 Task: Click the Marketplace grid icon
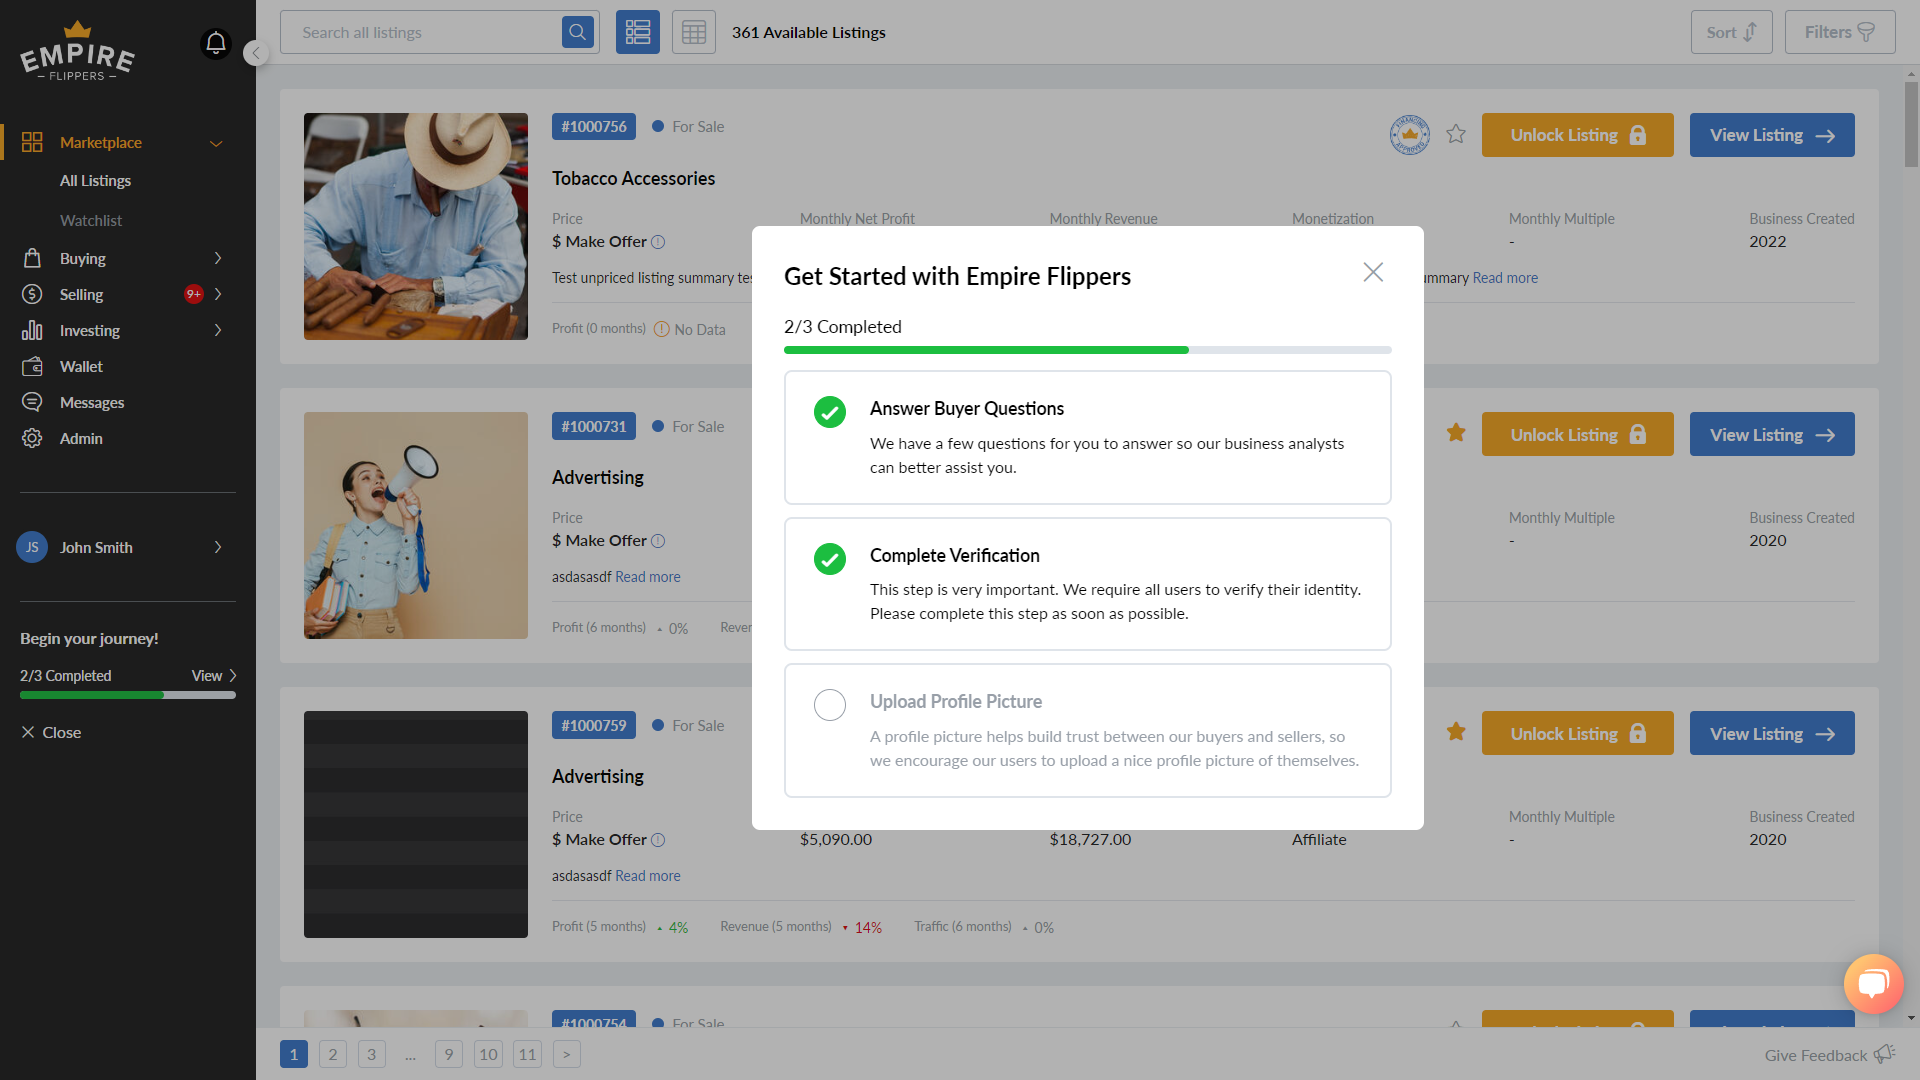click(32, 142)
